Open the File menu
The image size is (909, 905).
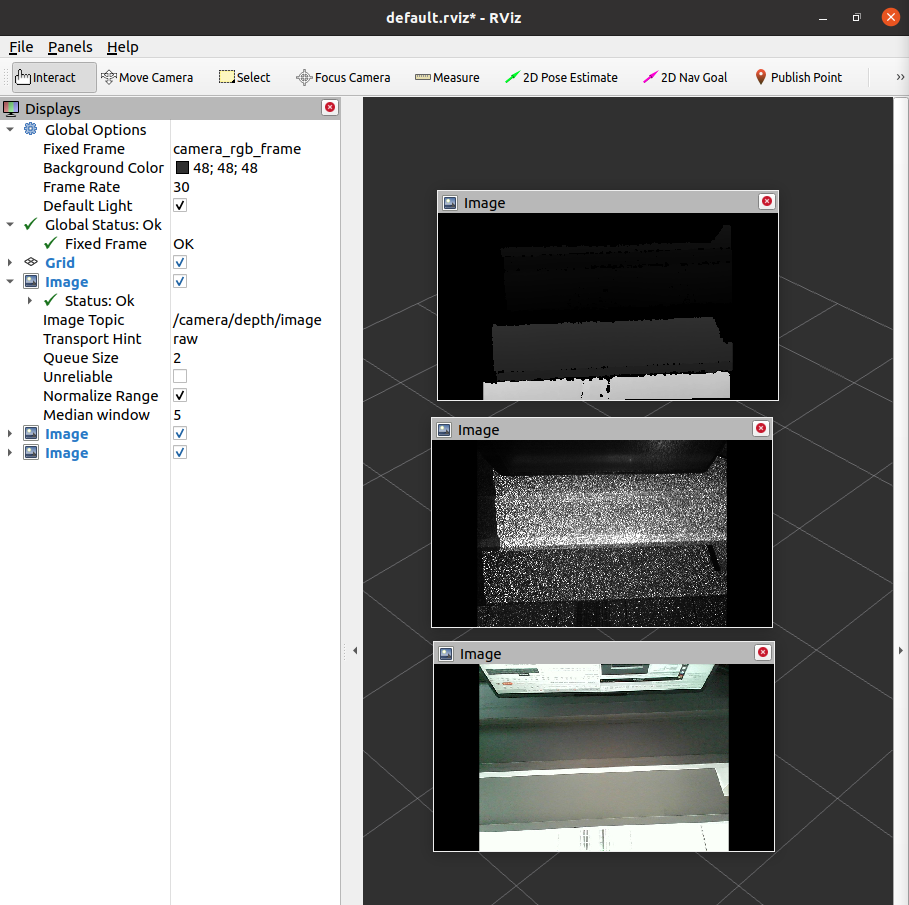click(21, 46)
